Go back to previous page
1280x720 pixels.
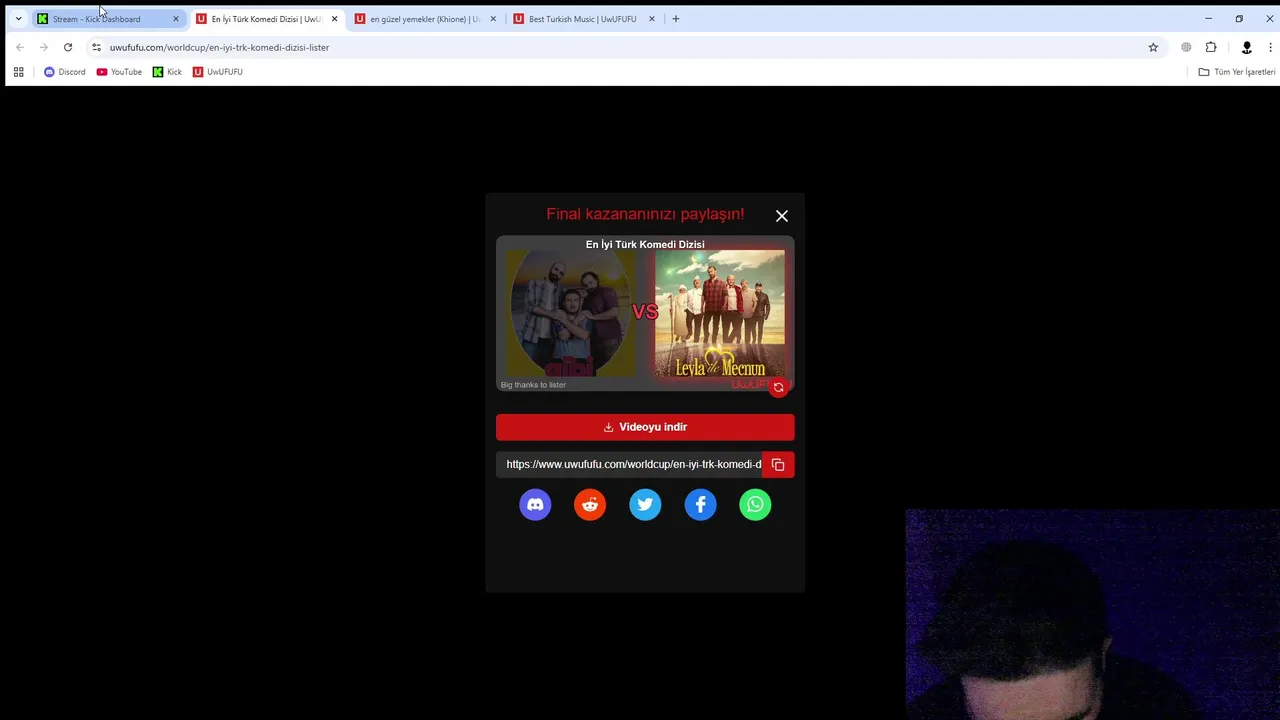(x=20, y=47)
